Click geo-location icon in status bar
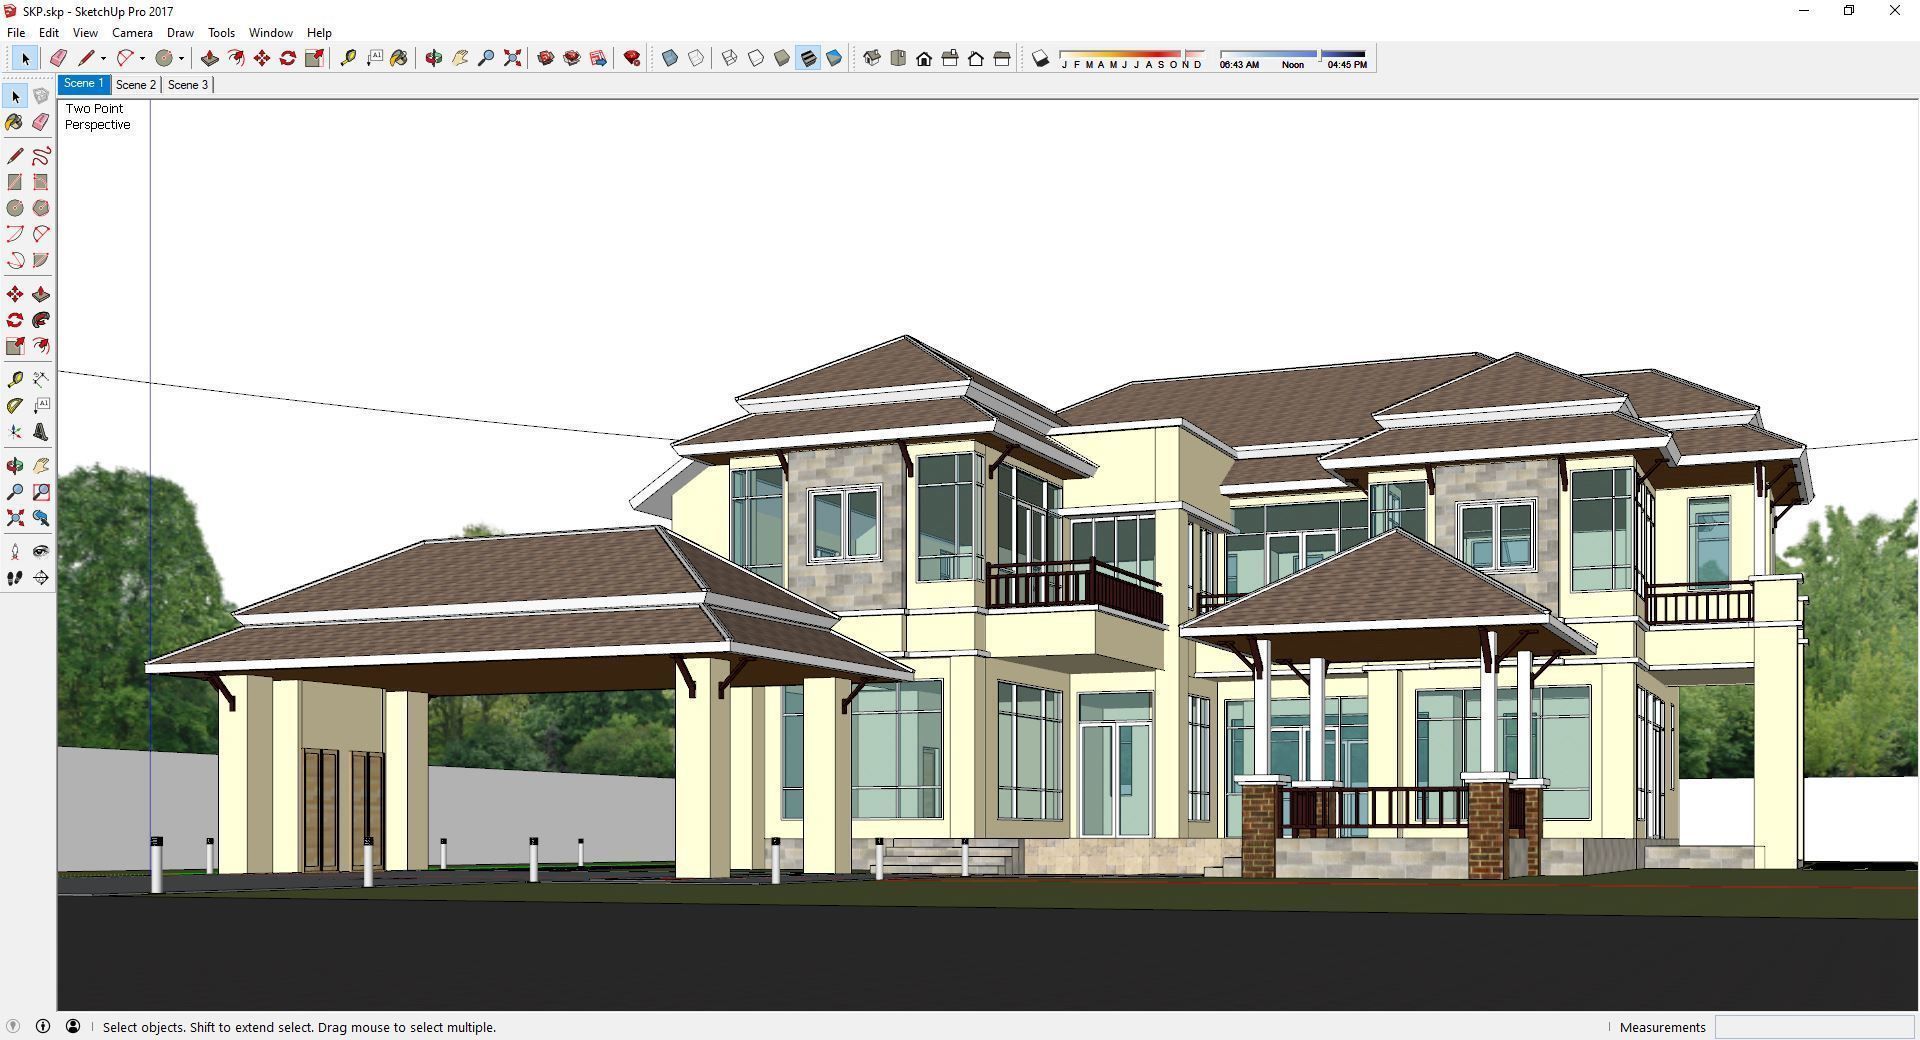 coord(13,1027)
